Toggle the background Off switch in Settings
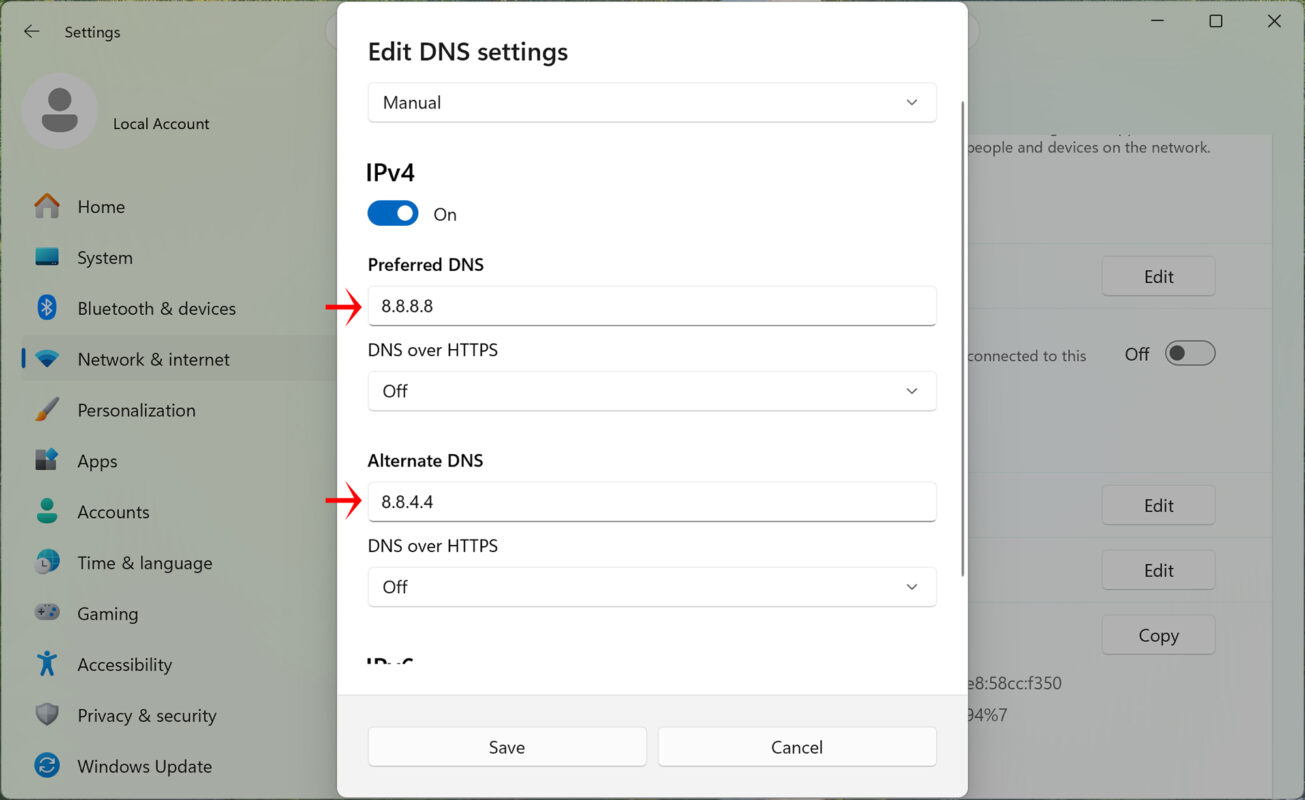The height and width of the screenshot is (800, 1305). pos(1190,354)
